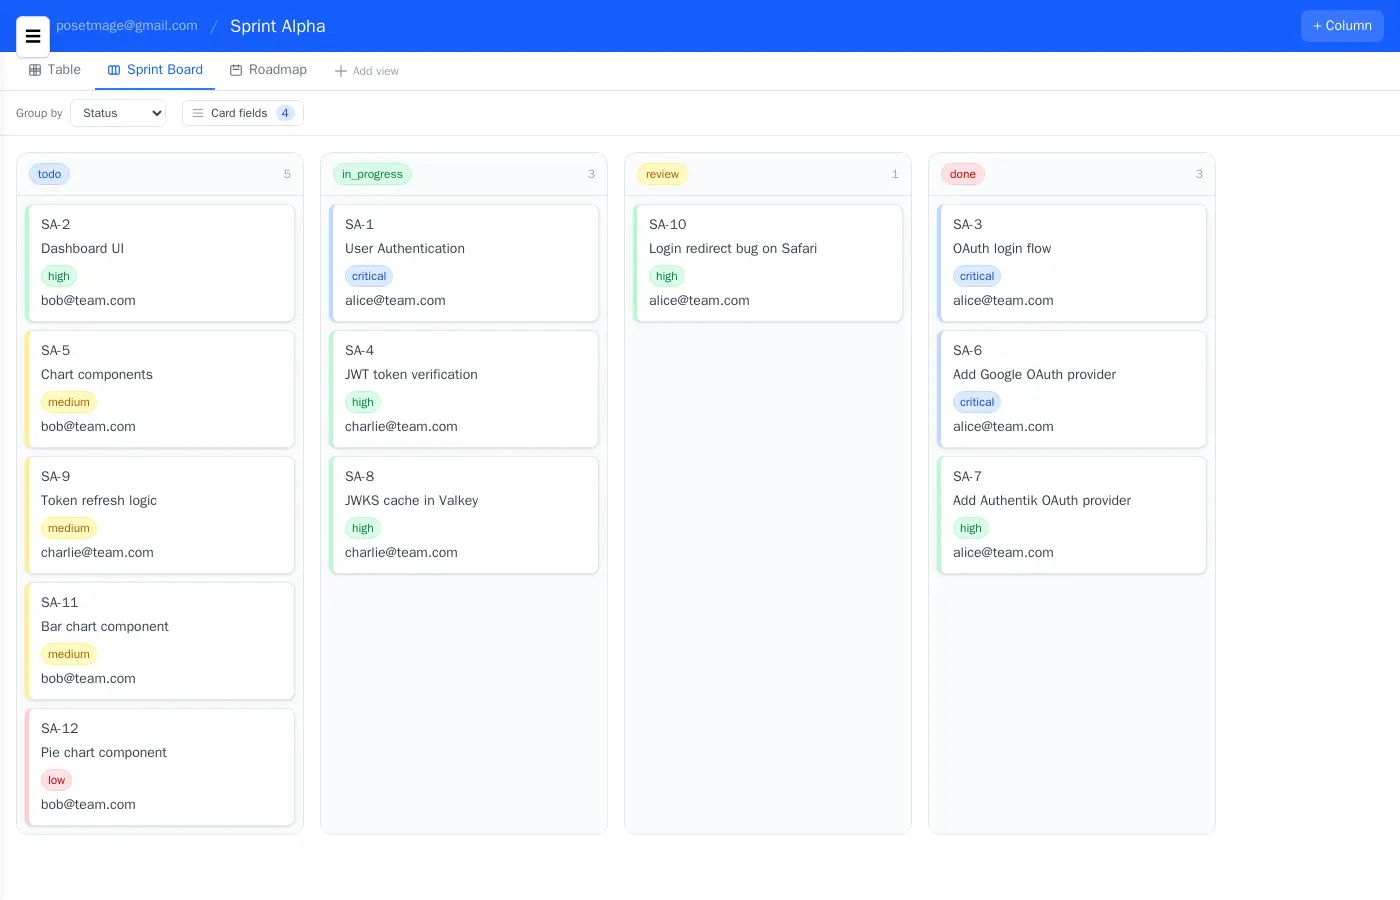Open the SA-10 Login redirect bug card
Image resolution: width=1400 pixels, height=900 pixels.
click(x=768, y=262)
